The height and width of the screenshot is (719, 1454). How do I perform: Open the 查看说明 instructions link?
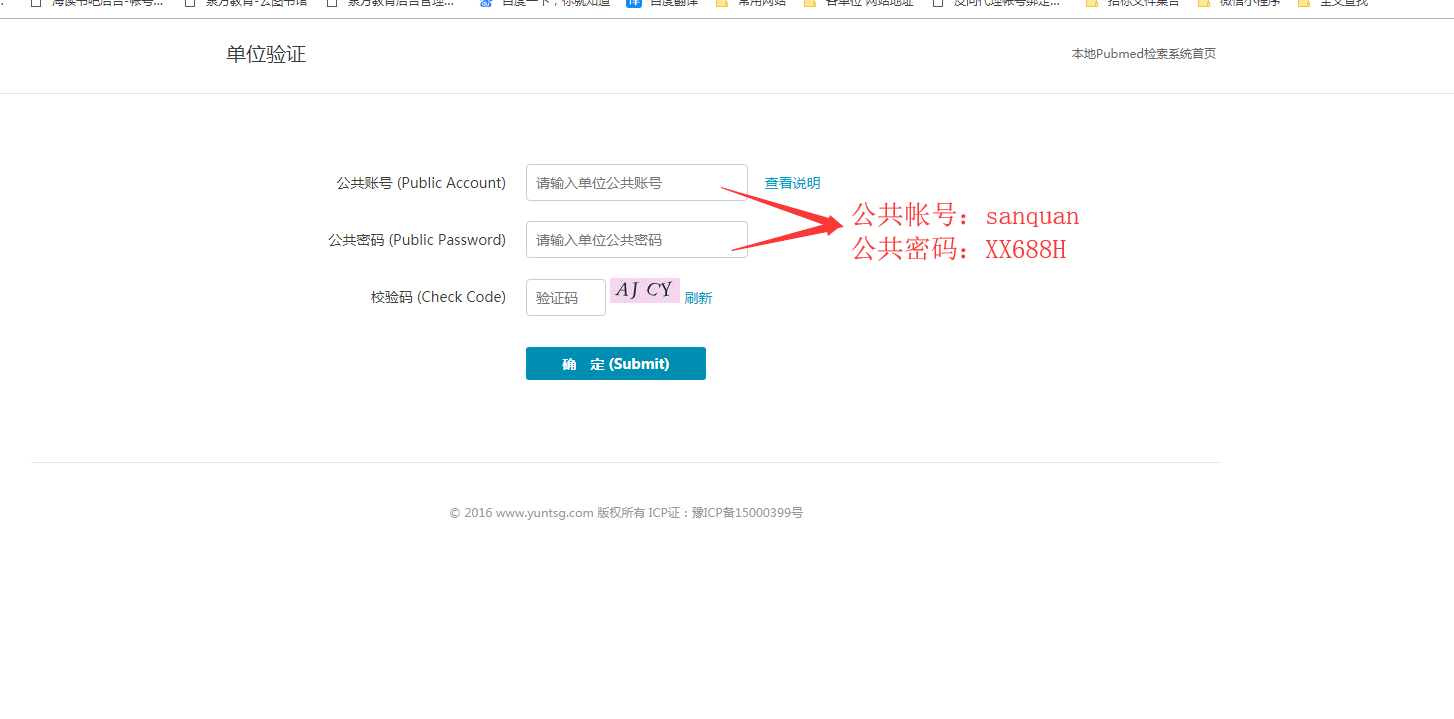point(792,183)
